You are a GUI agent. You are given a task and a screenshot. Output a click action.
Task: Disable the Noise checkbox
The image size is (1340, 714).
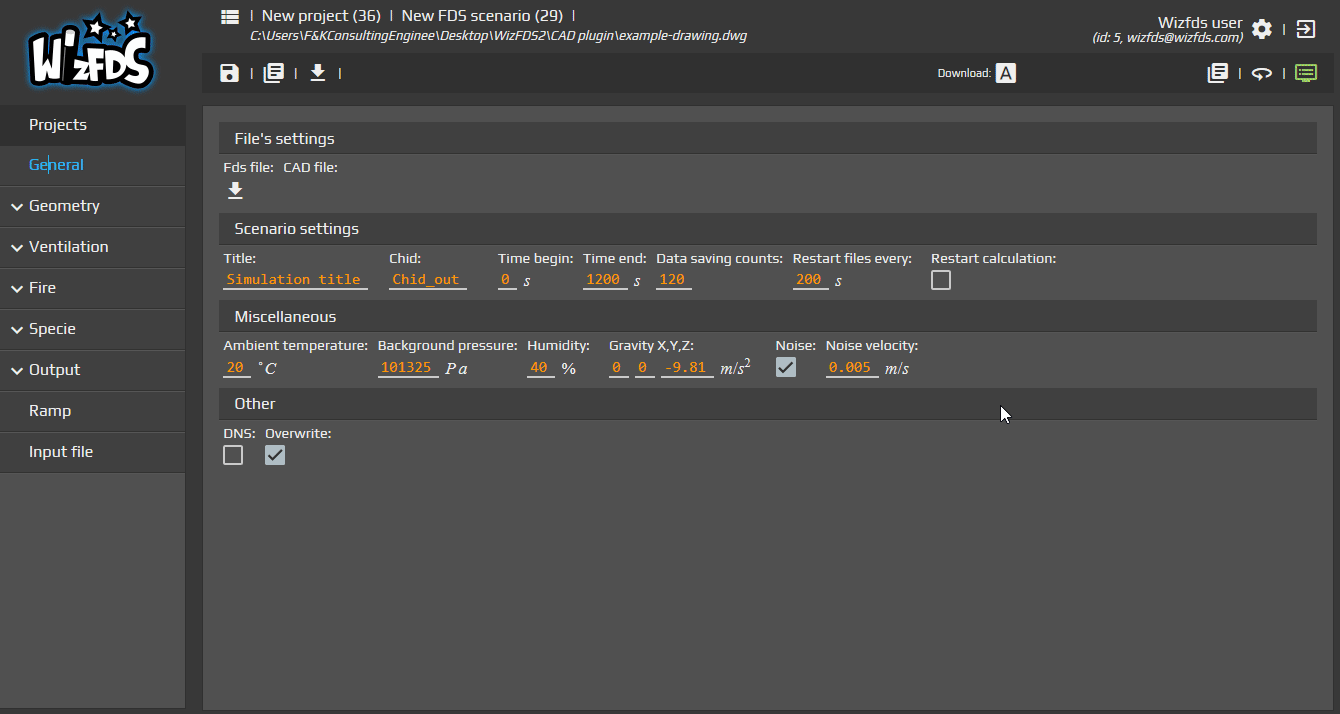click(786, 367)
